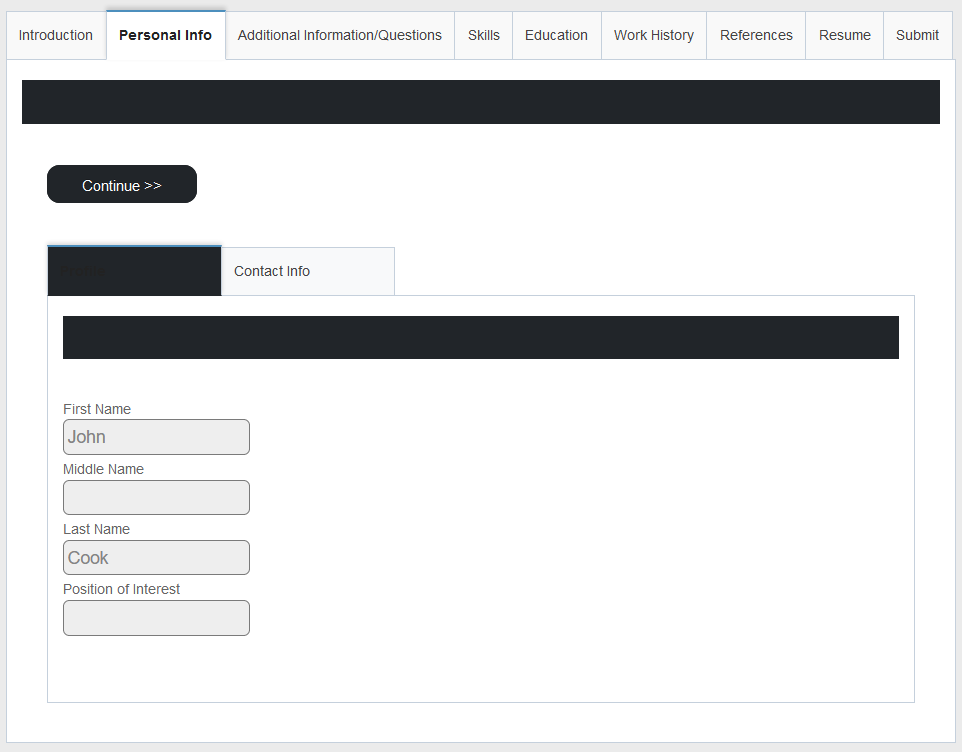This screenshot has height=752, width=962.
Task: Select the dark Profile sub-tab
Action: click(x=134, y=271)
